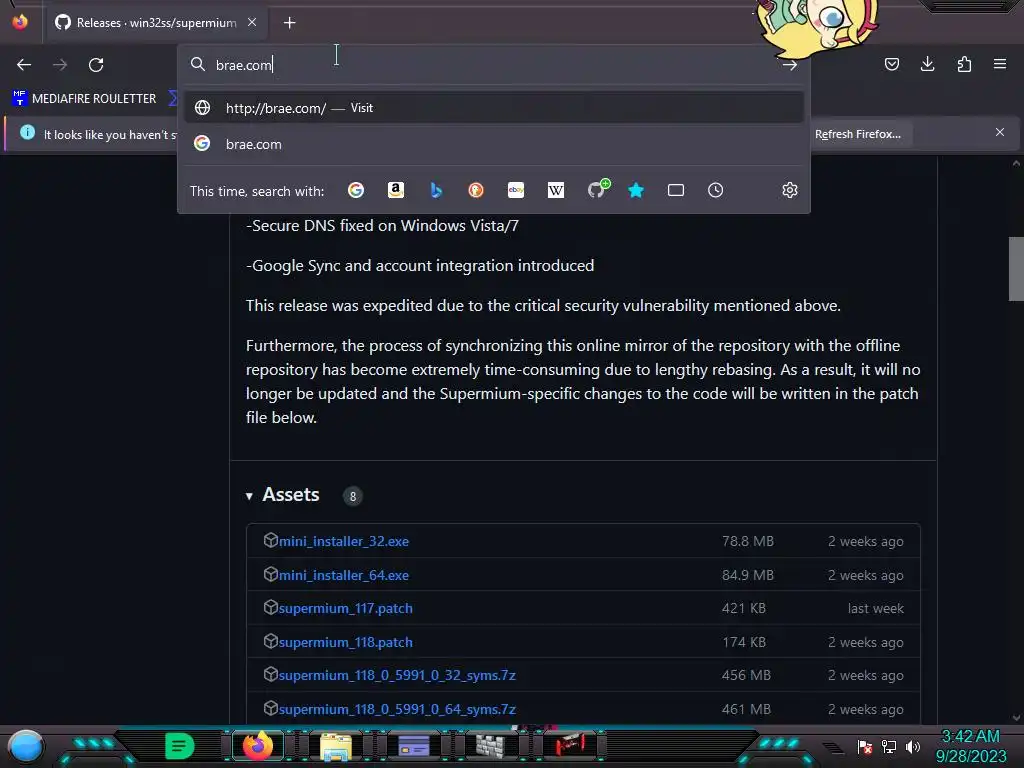The image size is (1024, 768).
Task: Reload the current page
Action: [x=96, y=65]
